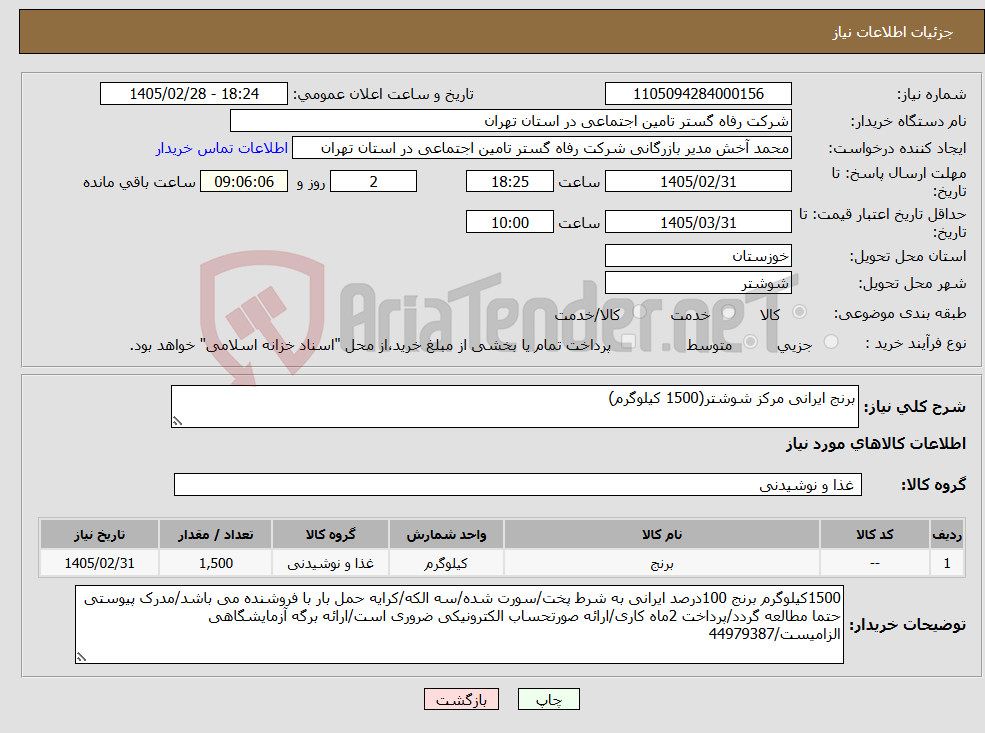Viewport: 985px width, 733px height.
Task: Click buyer organization name field
Action: pos(511,121)
